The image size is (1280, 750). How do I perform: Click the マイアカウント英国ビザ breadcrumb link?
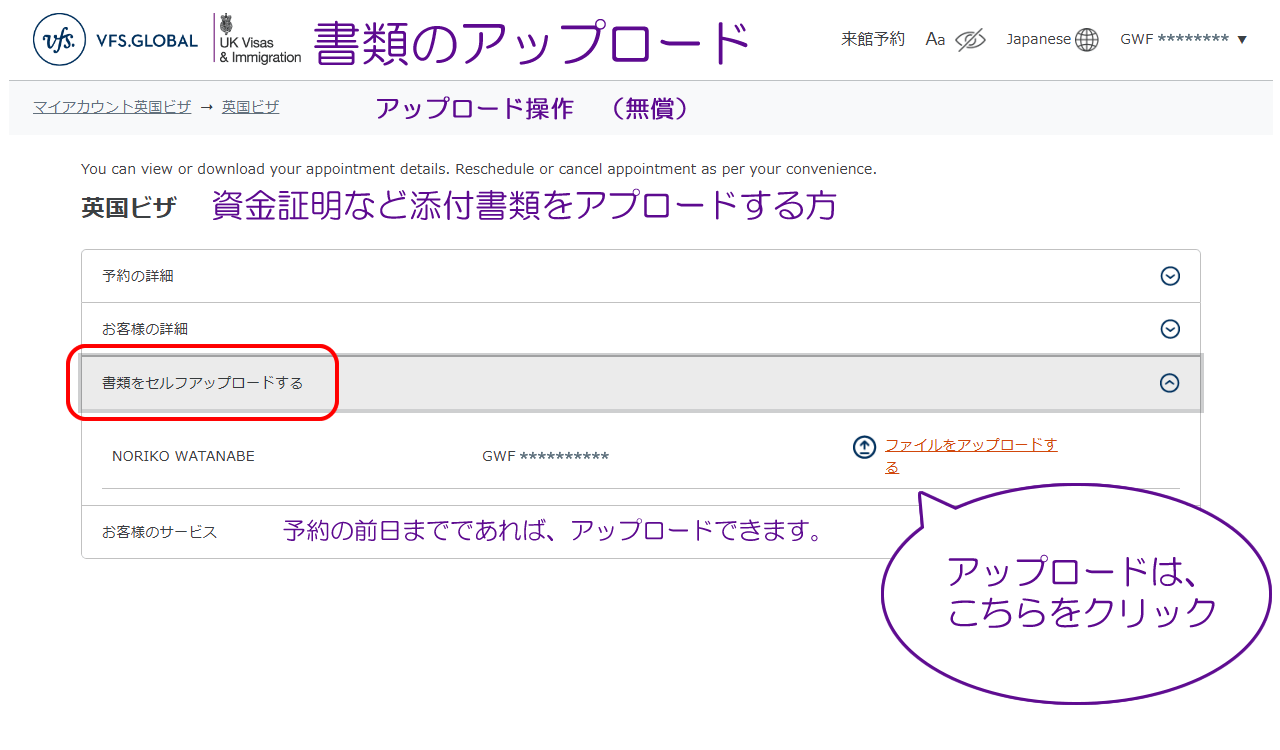click(x=112, y=107)
